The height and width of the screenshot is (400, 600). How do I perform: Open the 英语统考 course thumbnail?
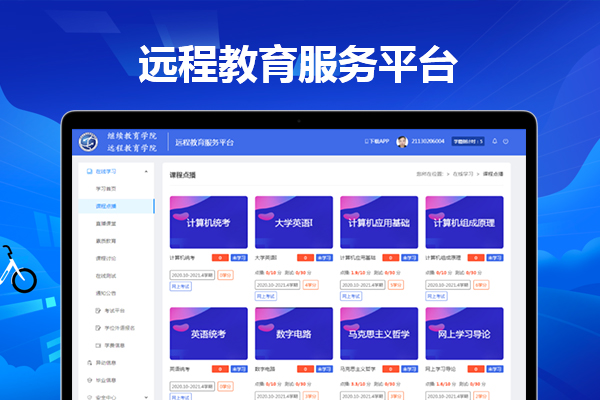tap(209, 333)
